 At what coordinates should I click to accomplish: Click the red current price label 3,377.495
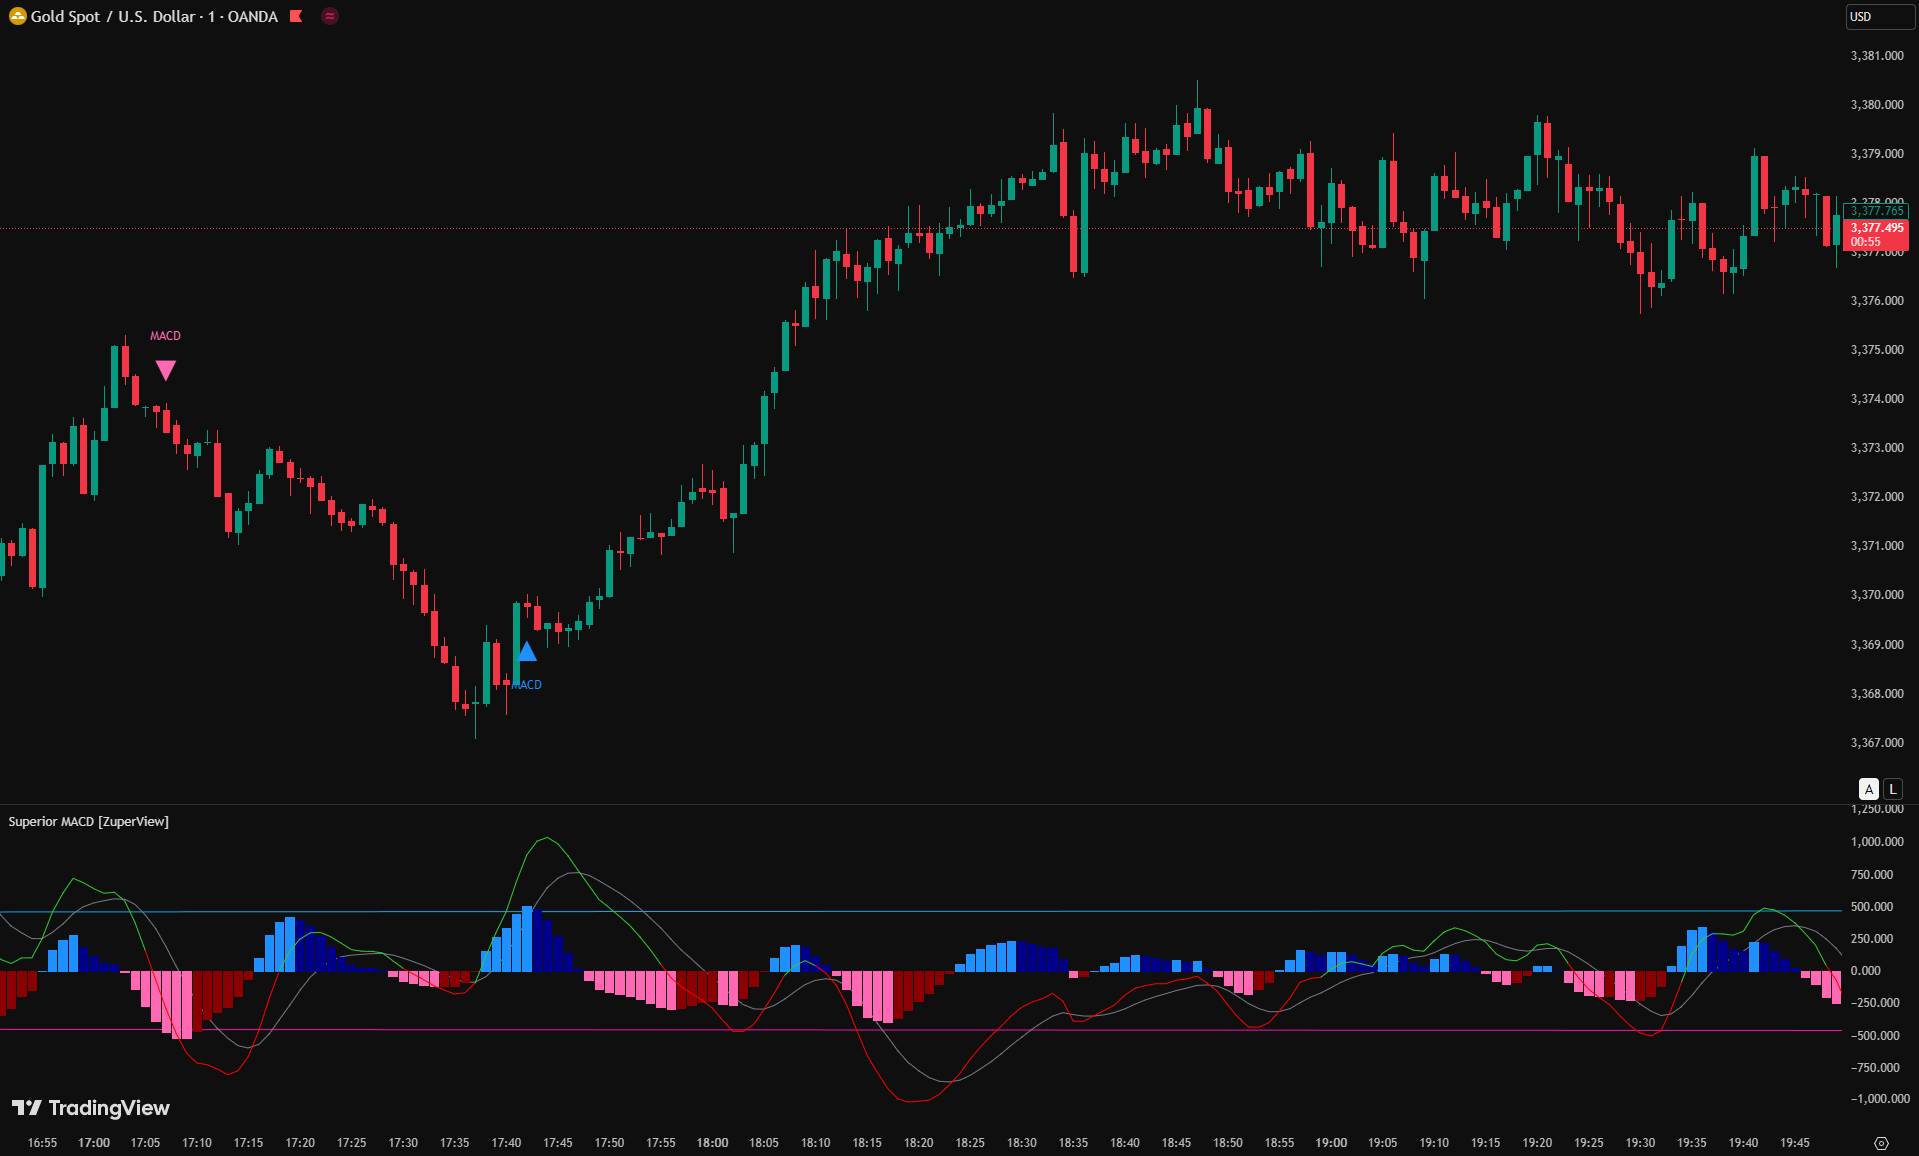coord(1876,228)
